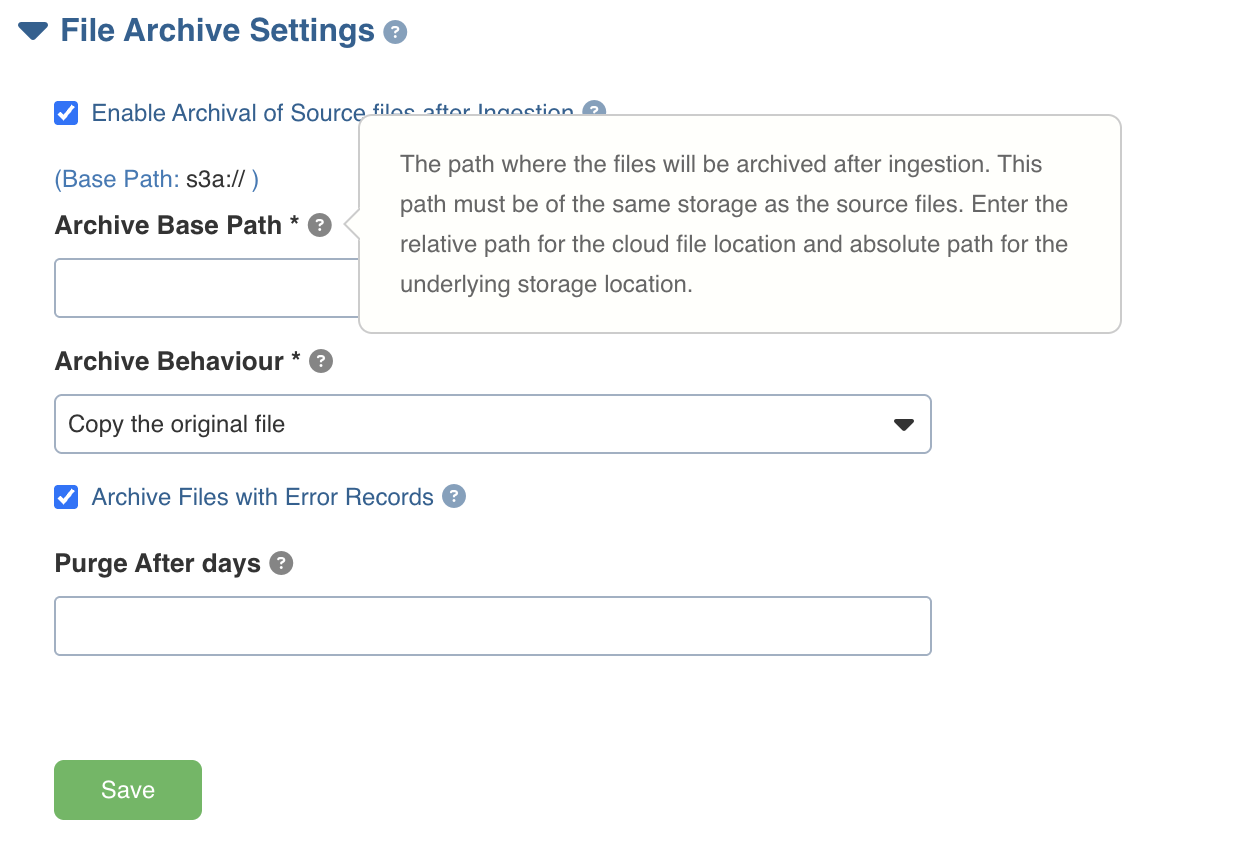Uncheck Archive Files with Error Records checkbox
Image resolution: width=1248 pixels, height=860 pixels.
click(66, 497)
